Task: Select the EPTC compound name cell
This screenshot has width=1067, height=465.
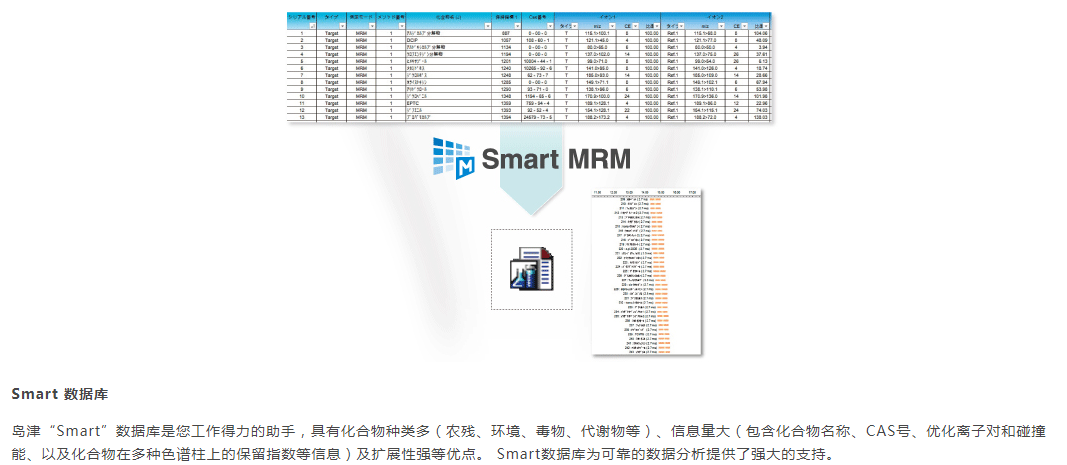Action: pyautogui.click(x=448, y=103)
